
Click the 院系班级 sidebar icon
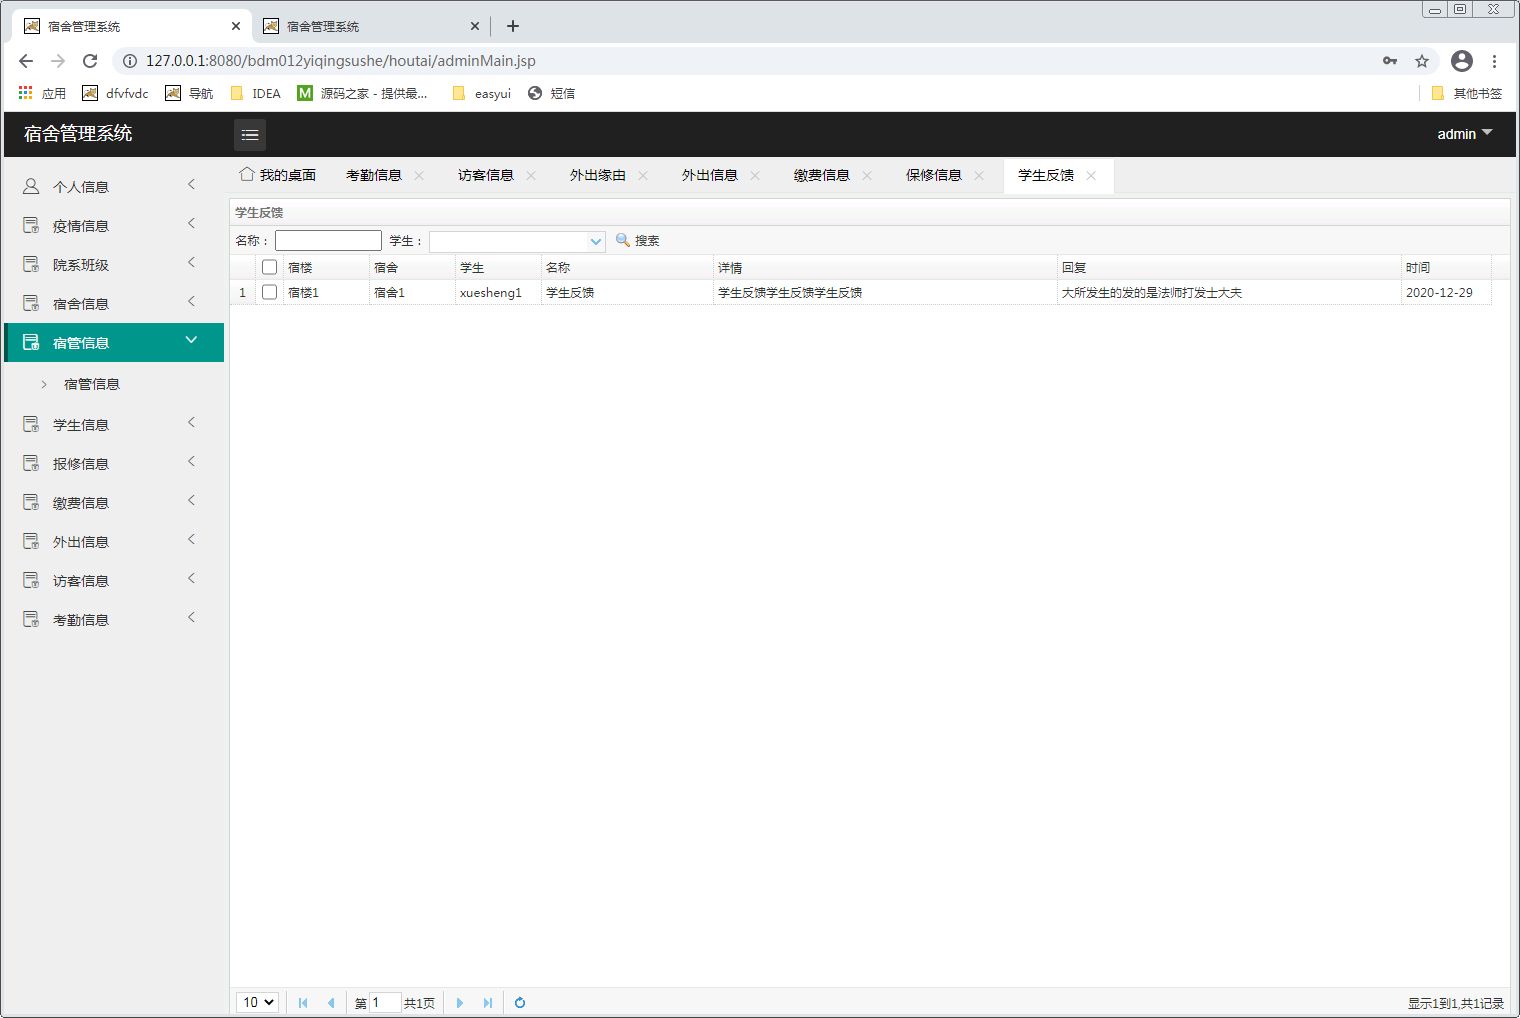pos(31,264)
